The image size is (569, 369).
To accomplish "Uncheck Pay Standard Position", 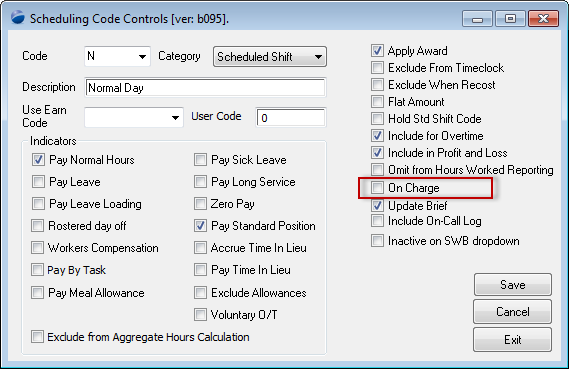I will click(200, 226).
